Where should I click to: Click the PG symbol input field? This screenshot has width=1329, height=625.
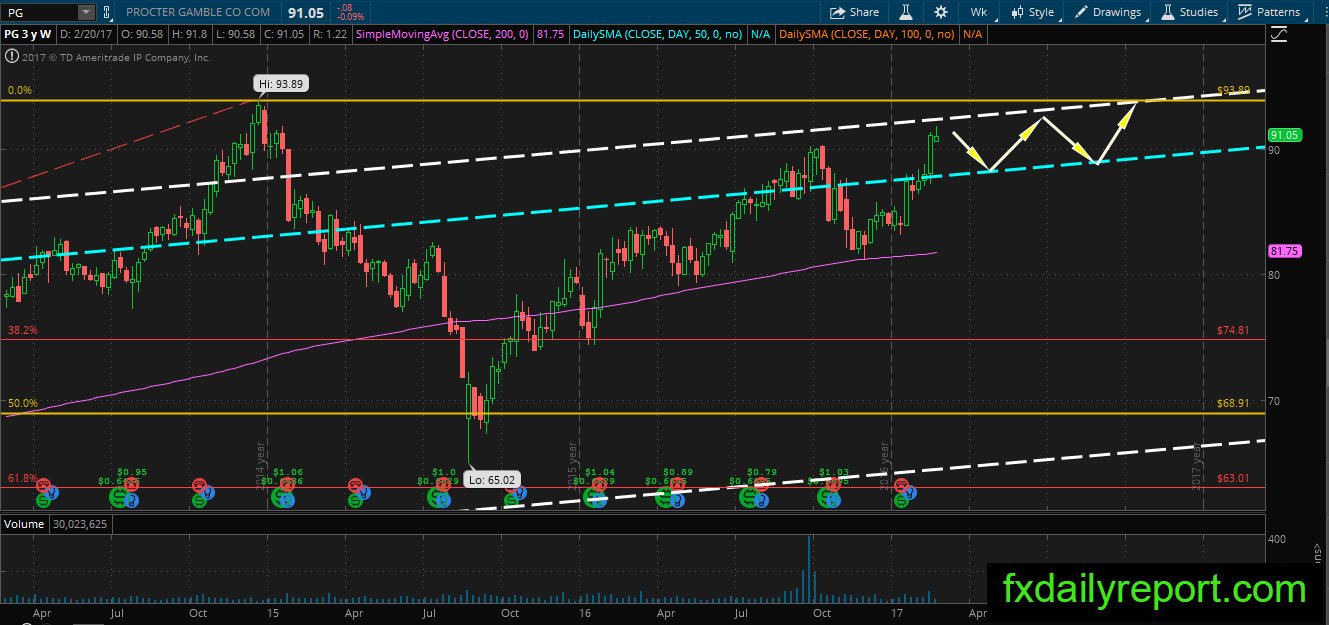[40, 12]
